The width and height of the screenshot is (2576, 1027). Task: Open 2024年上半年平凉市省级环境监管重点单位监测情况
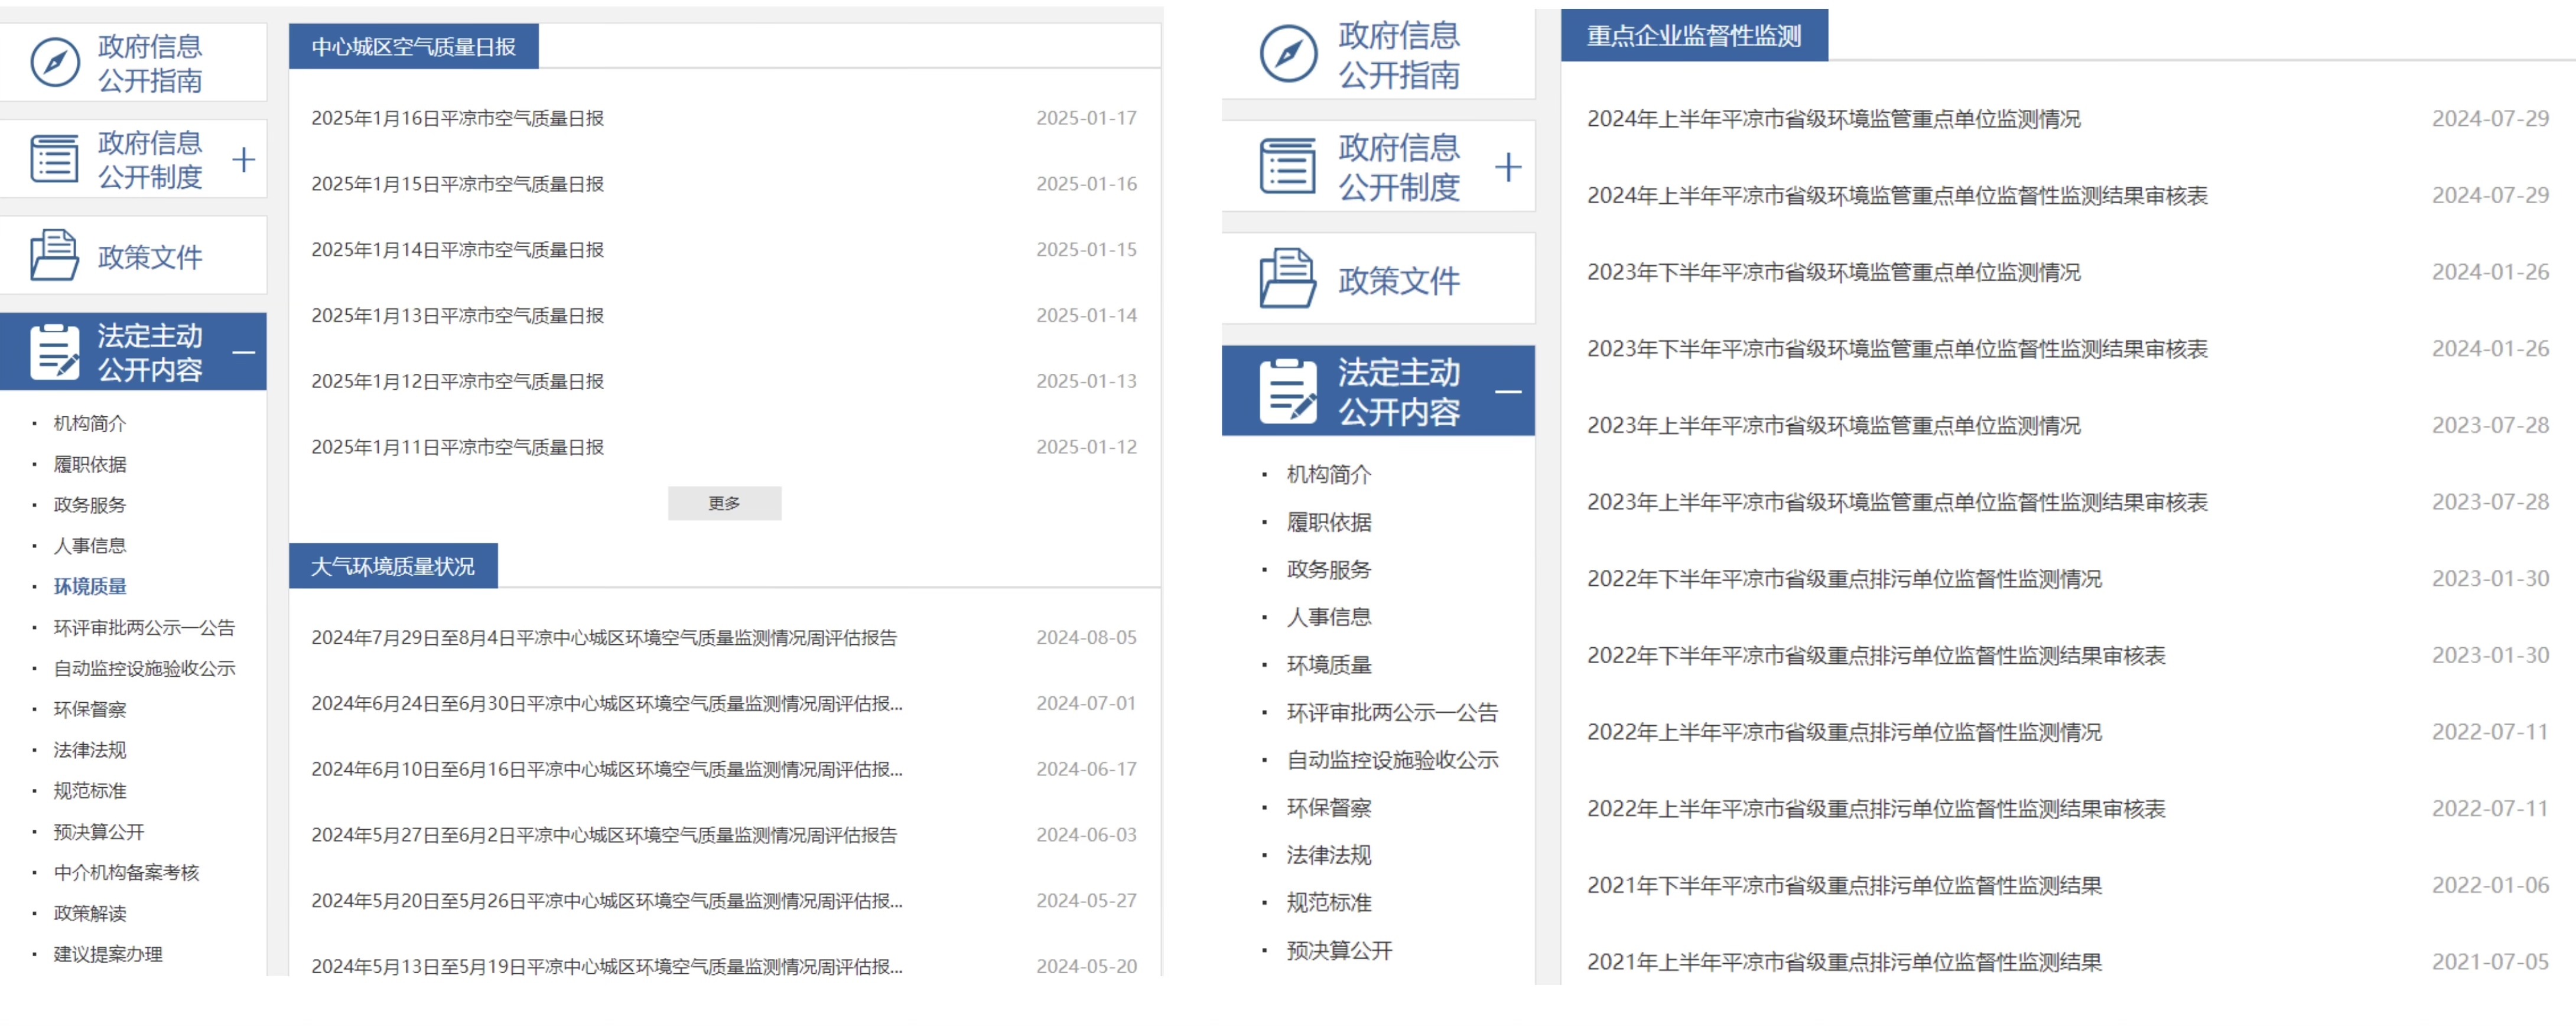pyautogui.click(x=1834, y=119)
